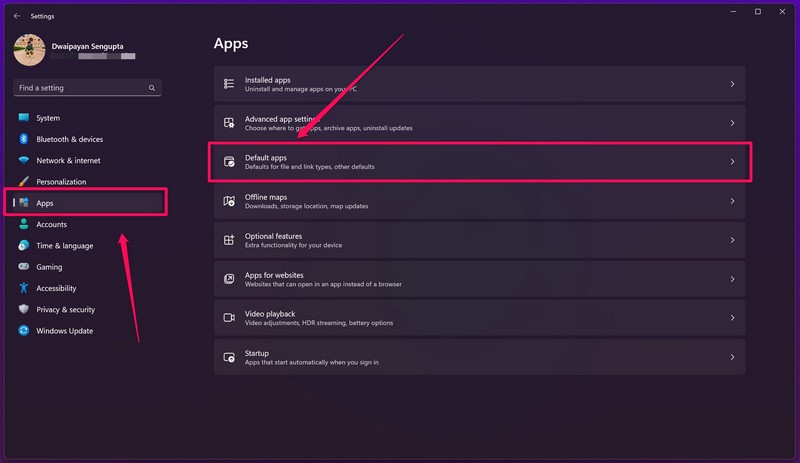Go back using the back arrow
800x463 pixels.
[16, 16]
